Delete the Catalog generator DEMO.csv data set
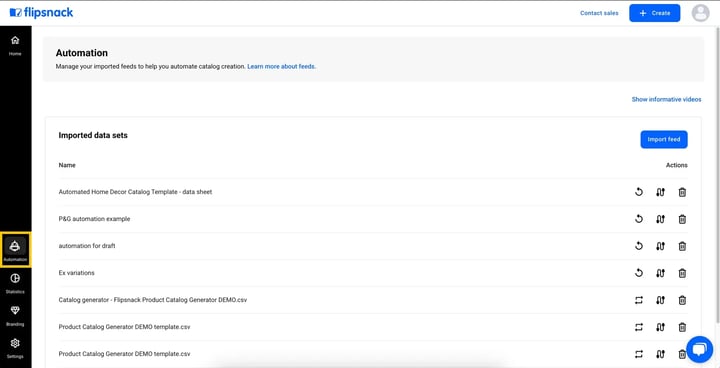This screenshot has width=720, height=368. pos(682,300)
